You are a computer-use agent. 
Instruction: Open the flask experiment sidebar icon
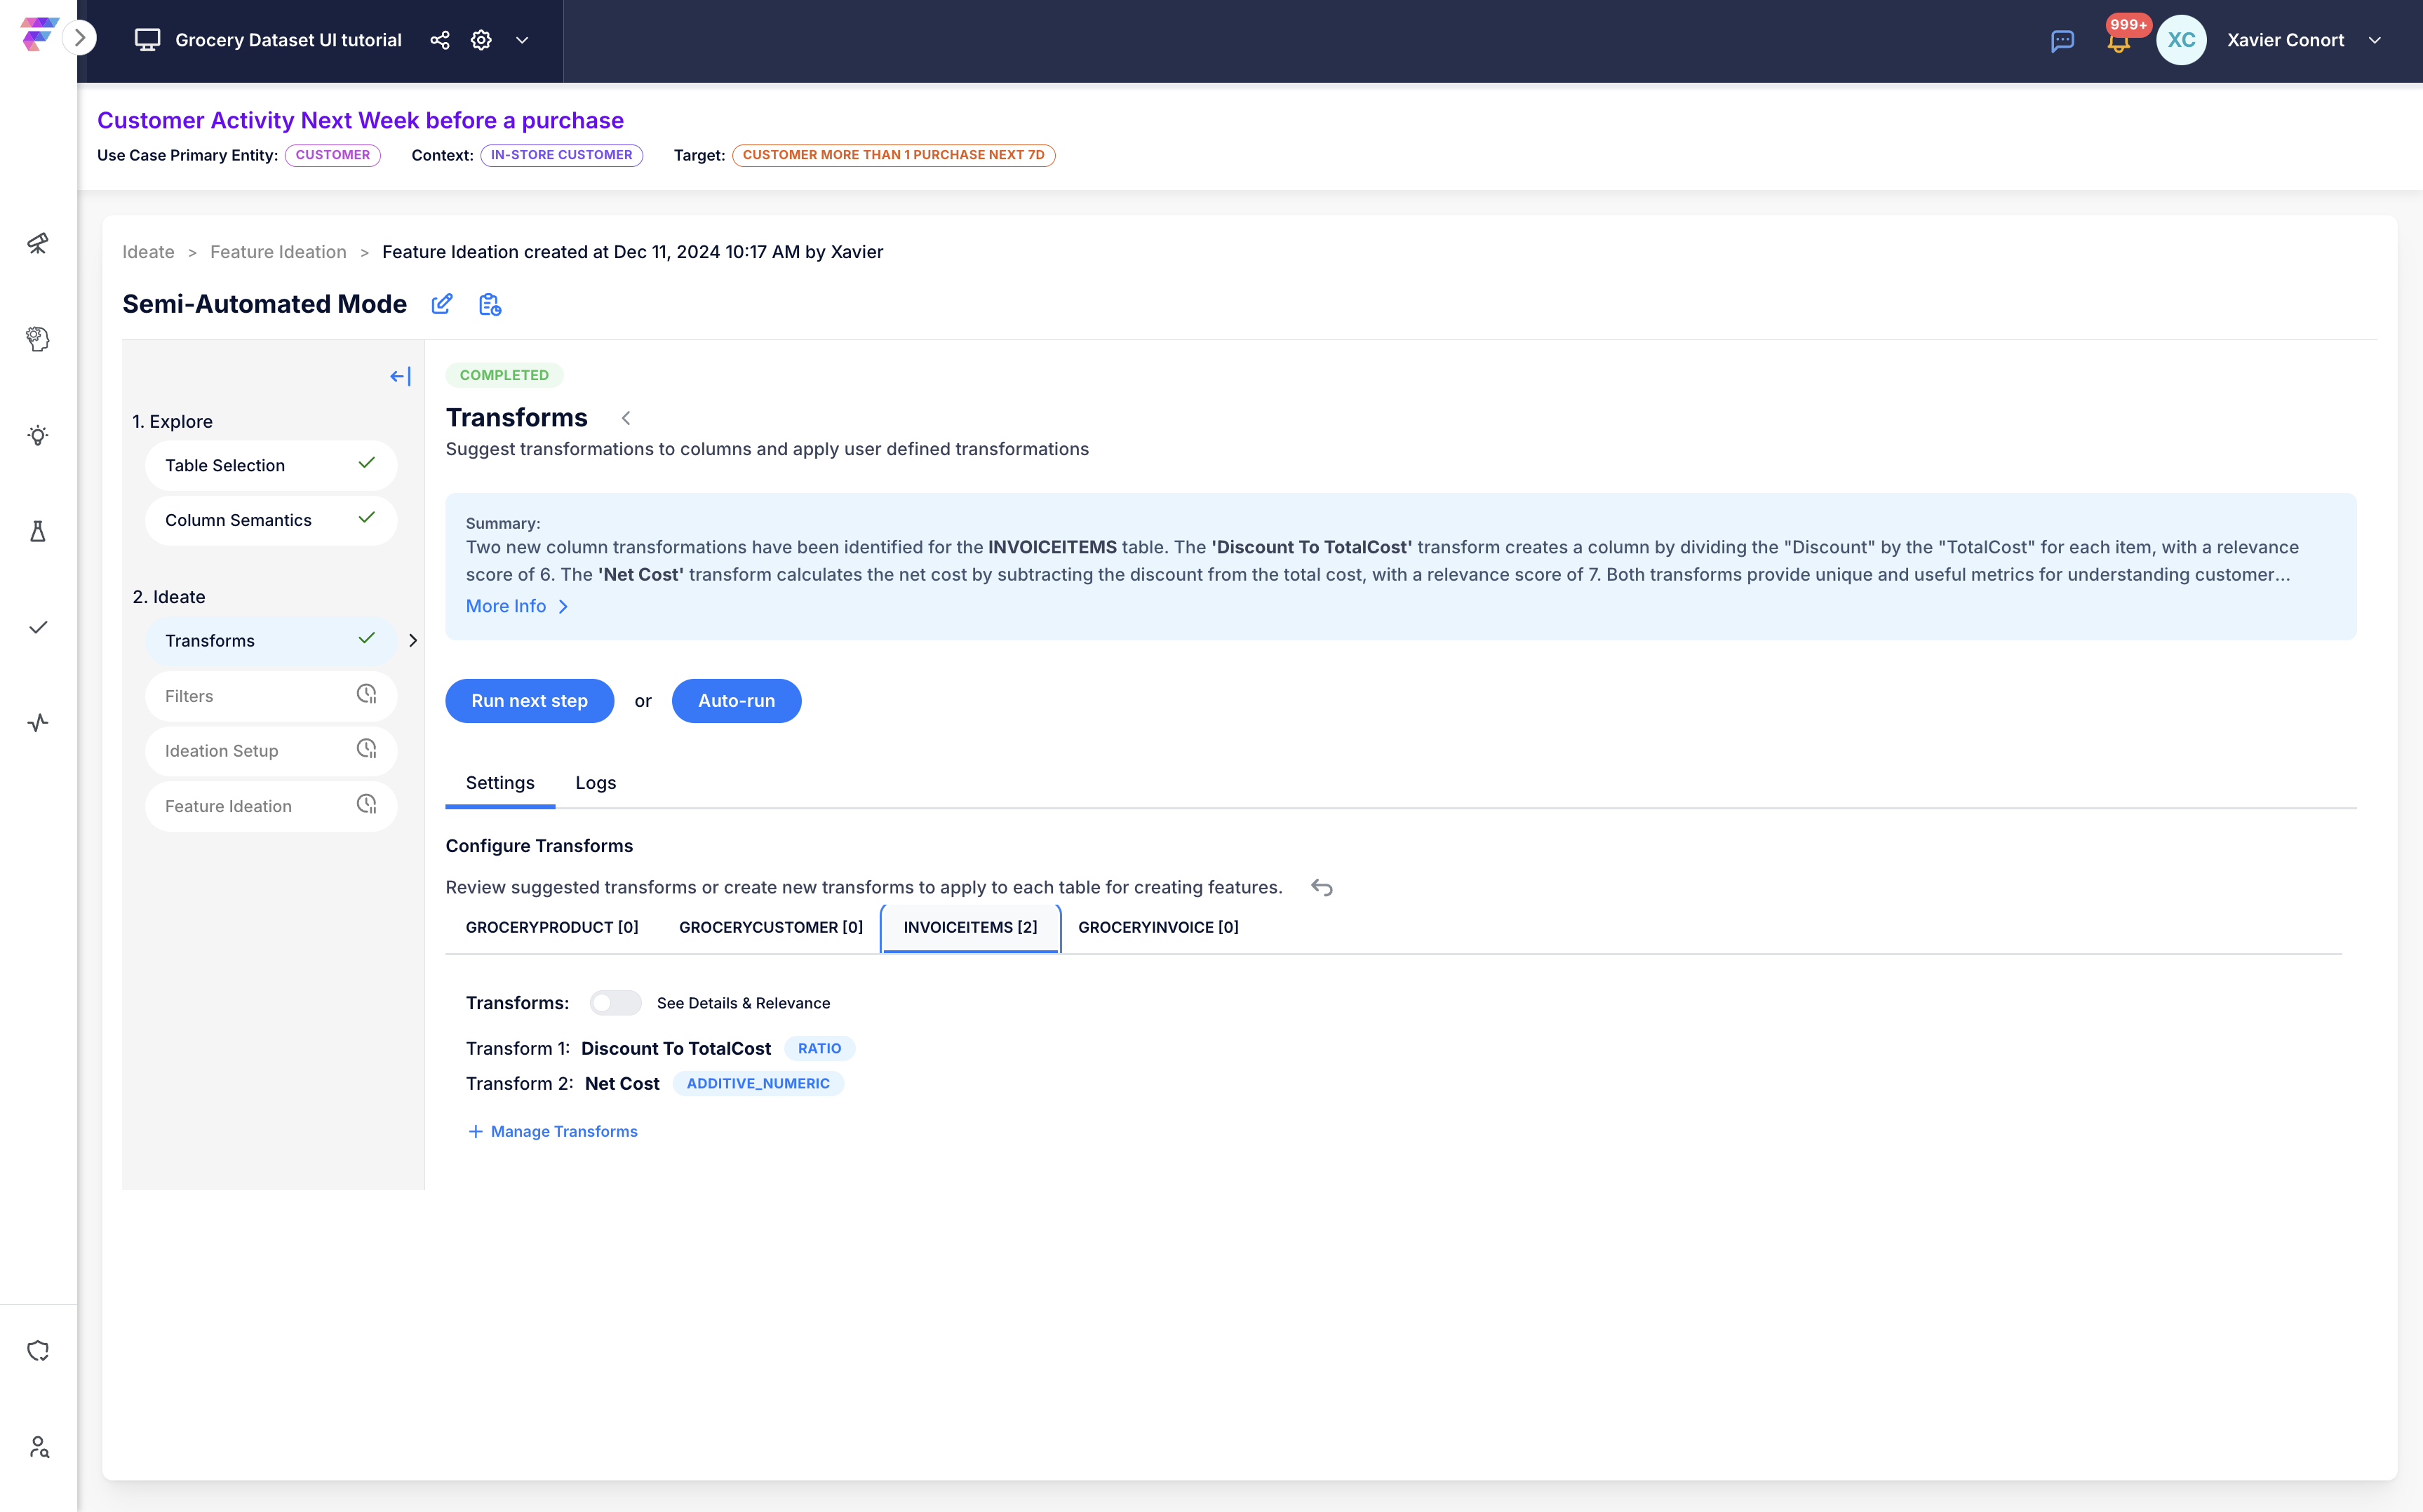(x=38, y=531)
